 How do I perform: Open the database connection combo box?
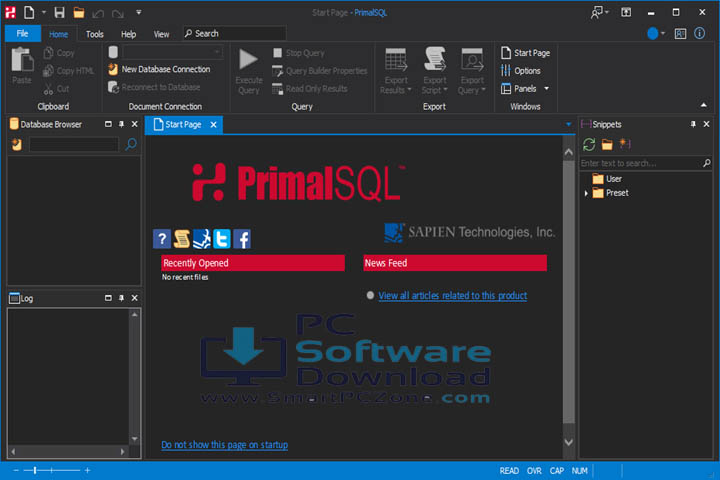[173, 52]
